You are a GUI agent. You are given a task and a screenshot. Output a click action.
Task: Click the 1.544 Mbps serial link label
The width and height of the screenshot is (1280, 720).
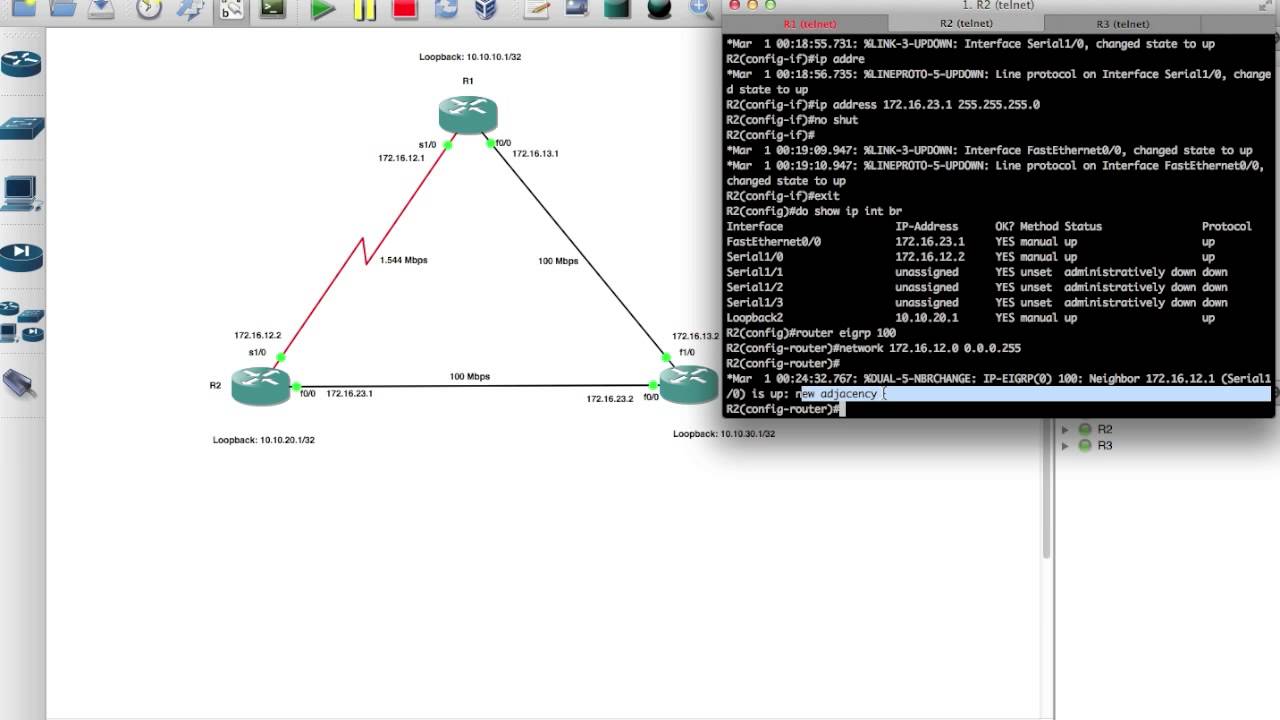pos(403,260)
